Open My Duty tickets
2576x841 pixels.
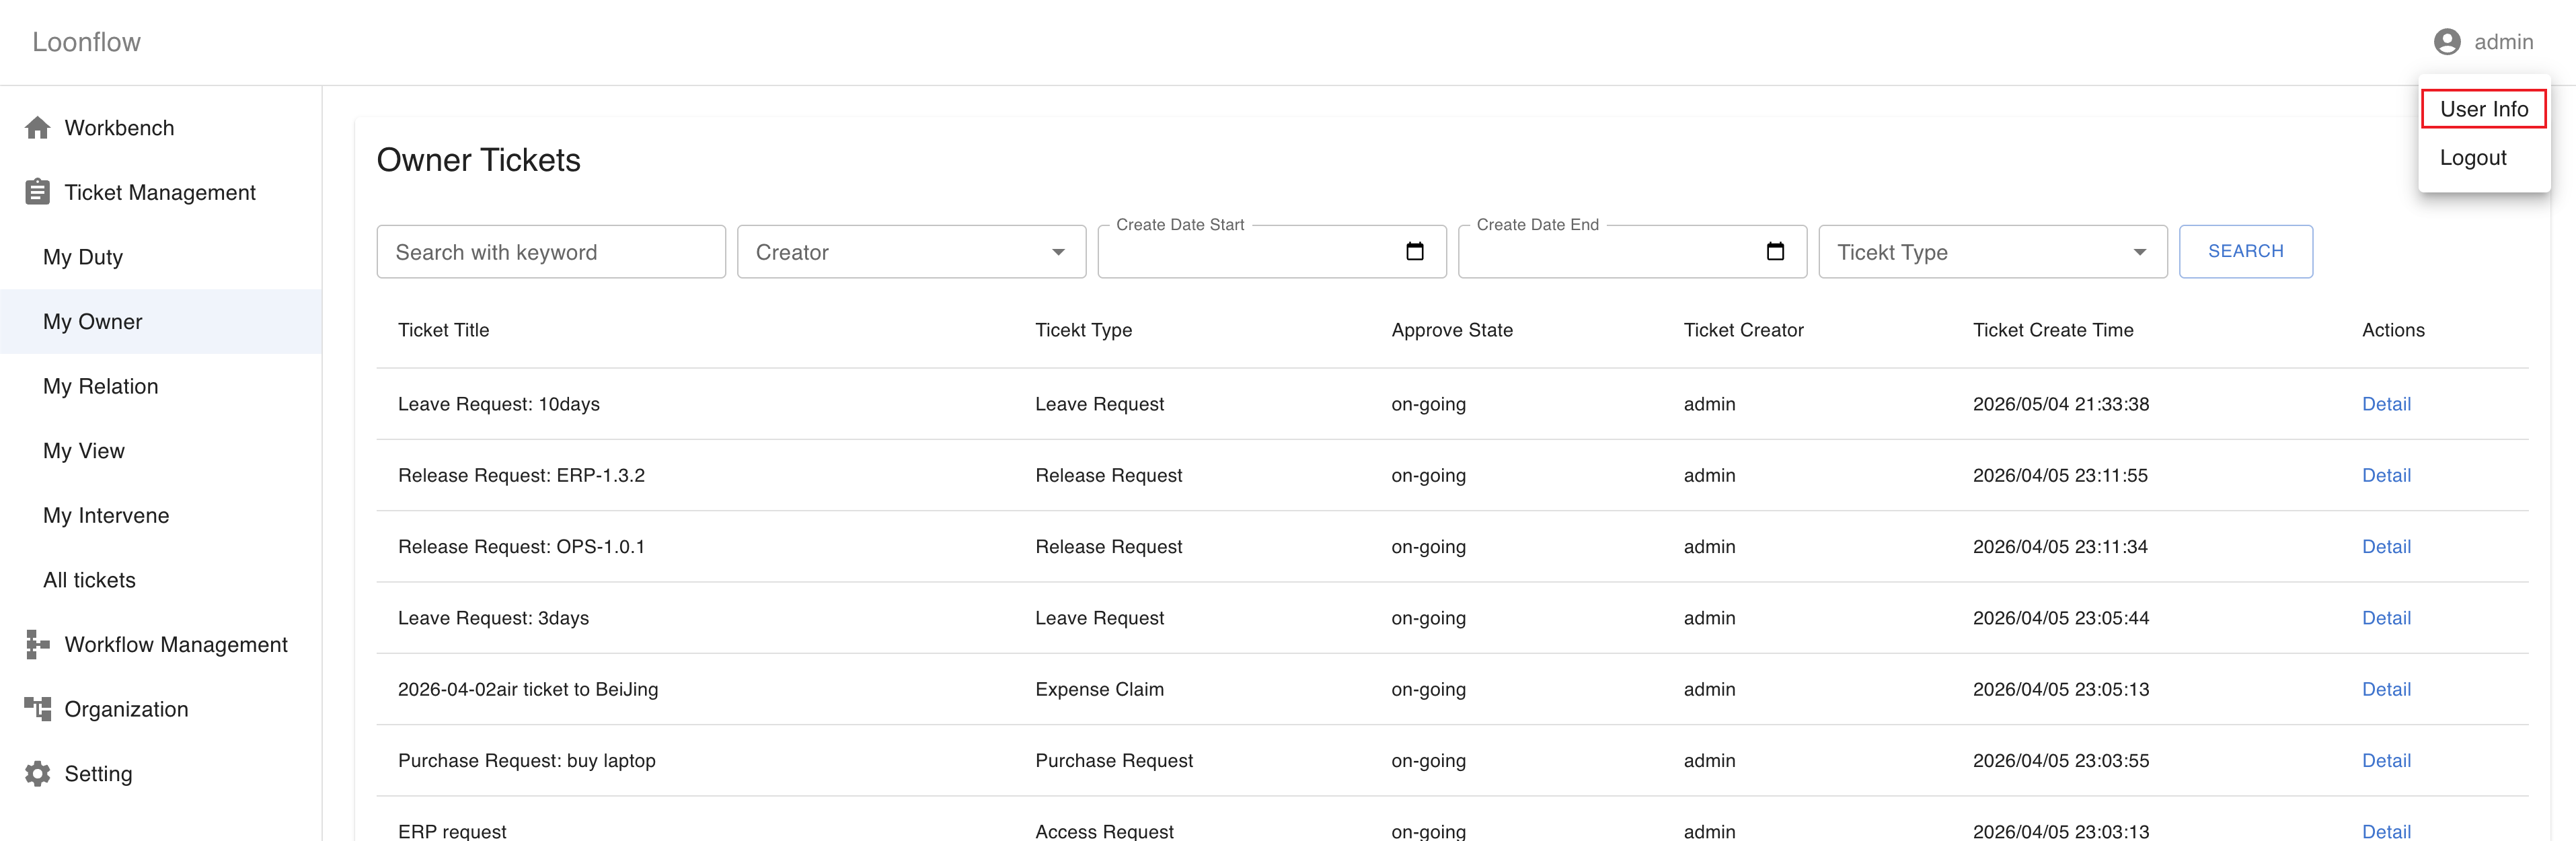(161, 257)
